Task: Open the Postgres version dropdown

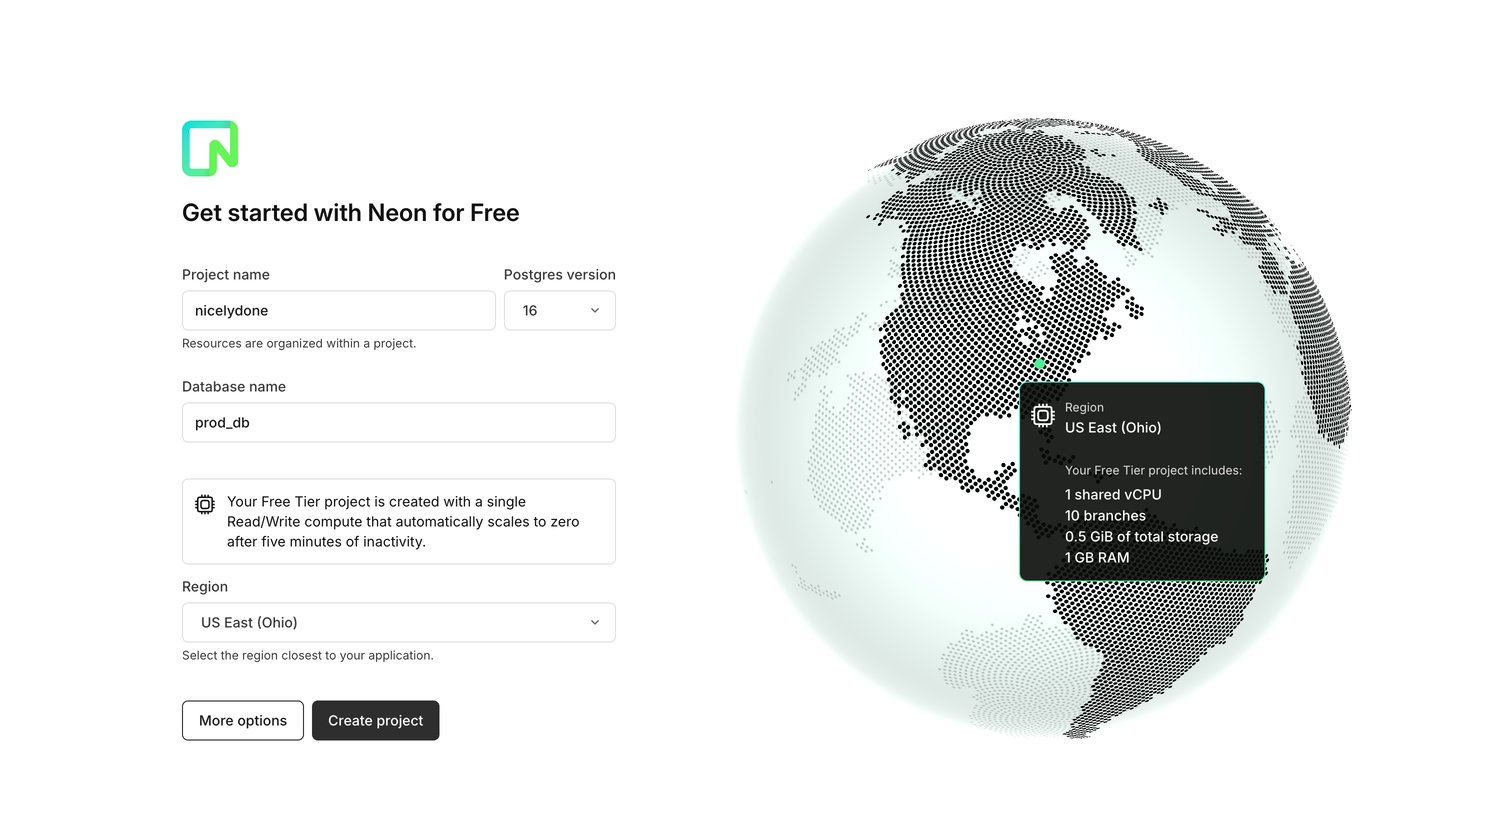Action: tap(560, 311)
